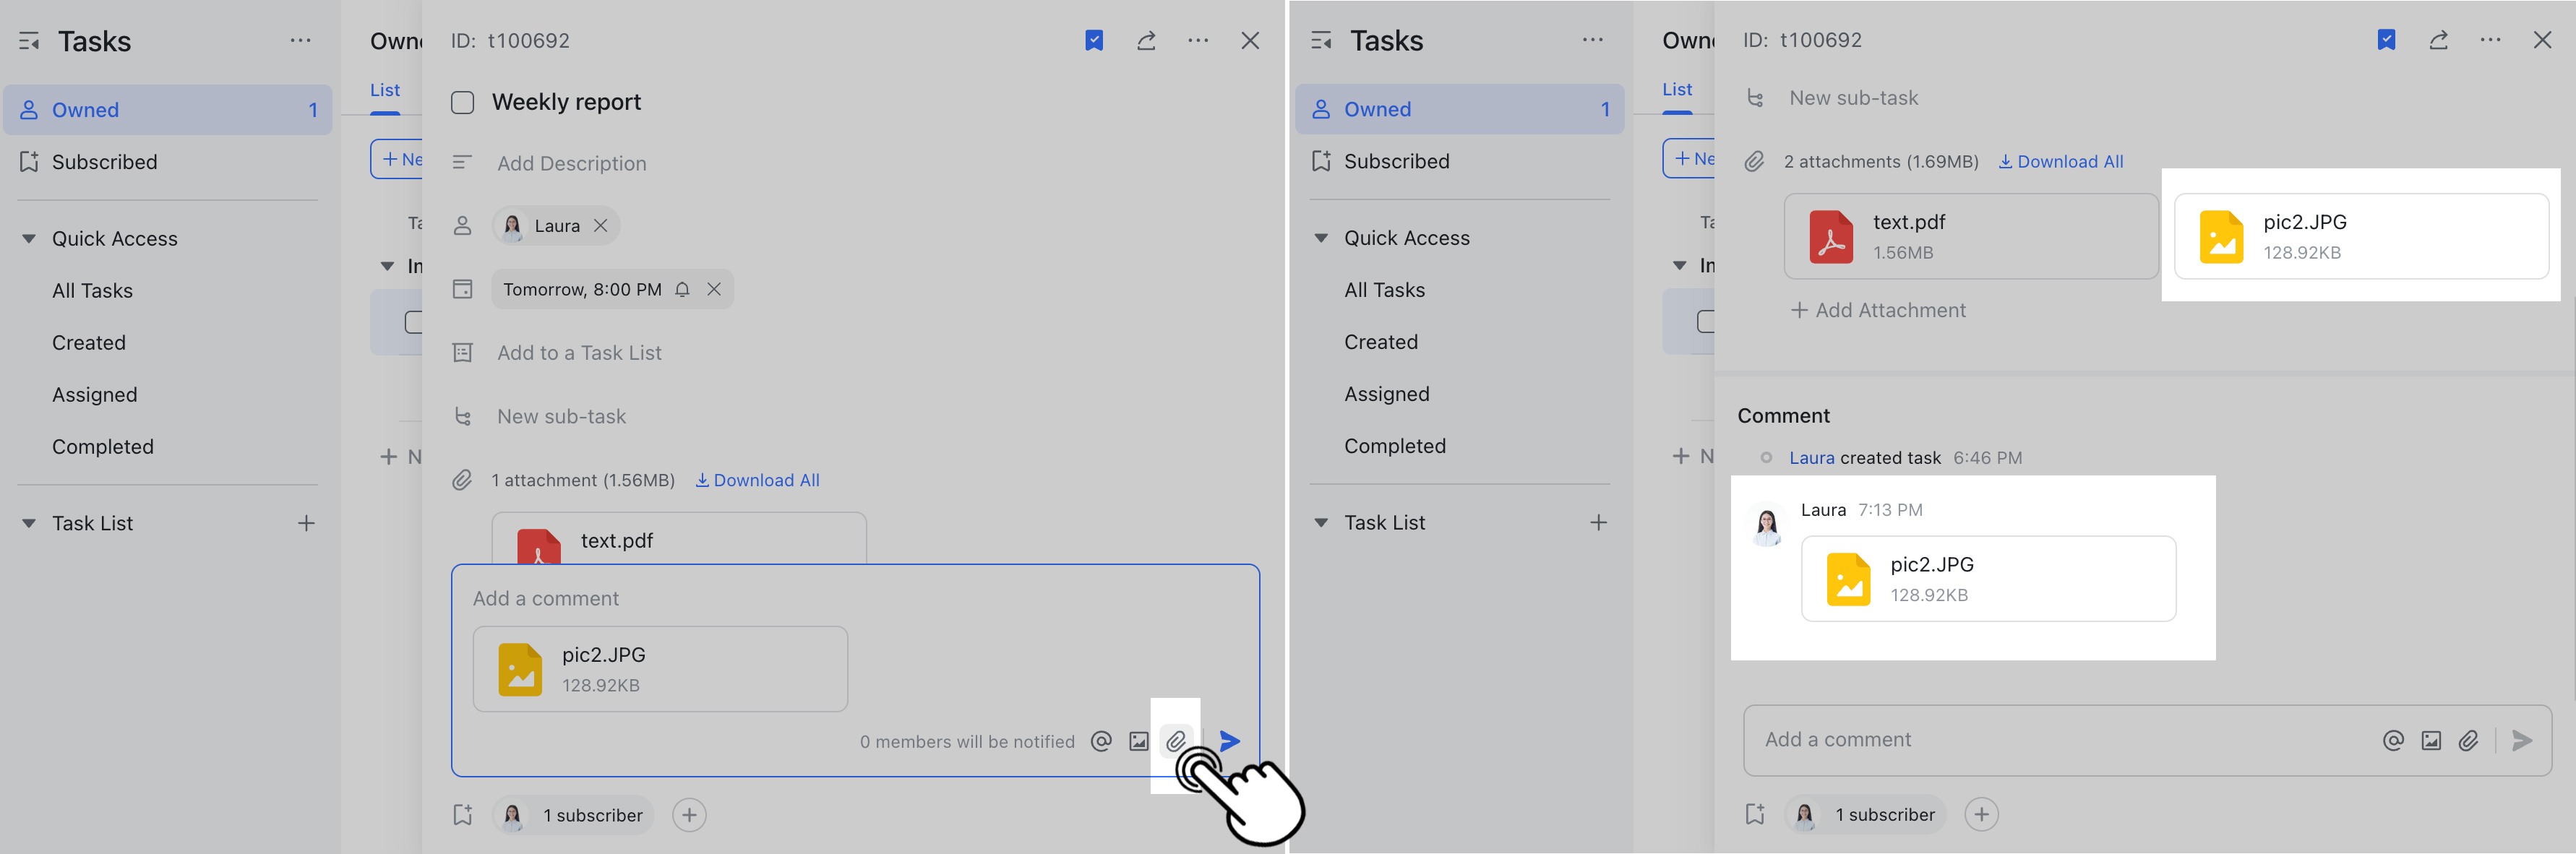Open the task options ellipsis menu

pos(1198,40)
